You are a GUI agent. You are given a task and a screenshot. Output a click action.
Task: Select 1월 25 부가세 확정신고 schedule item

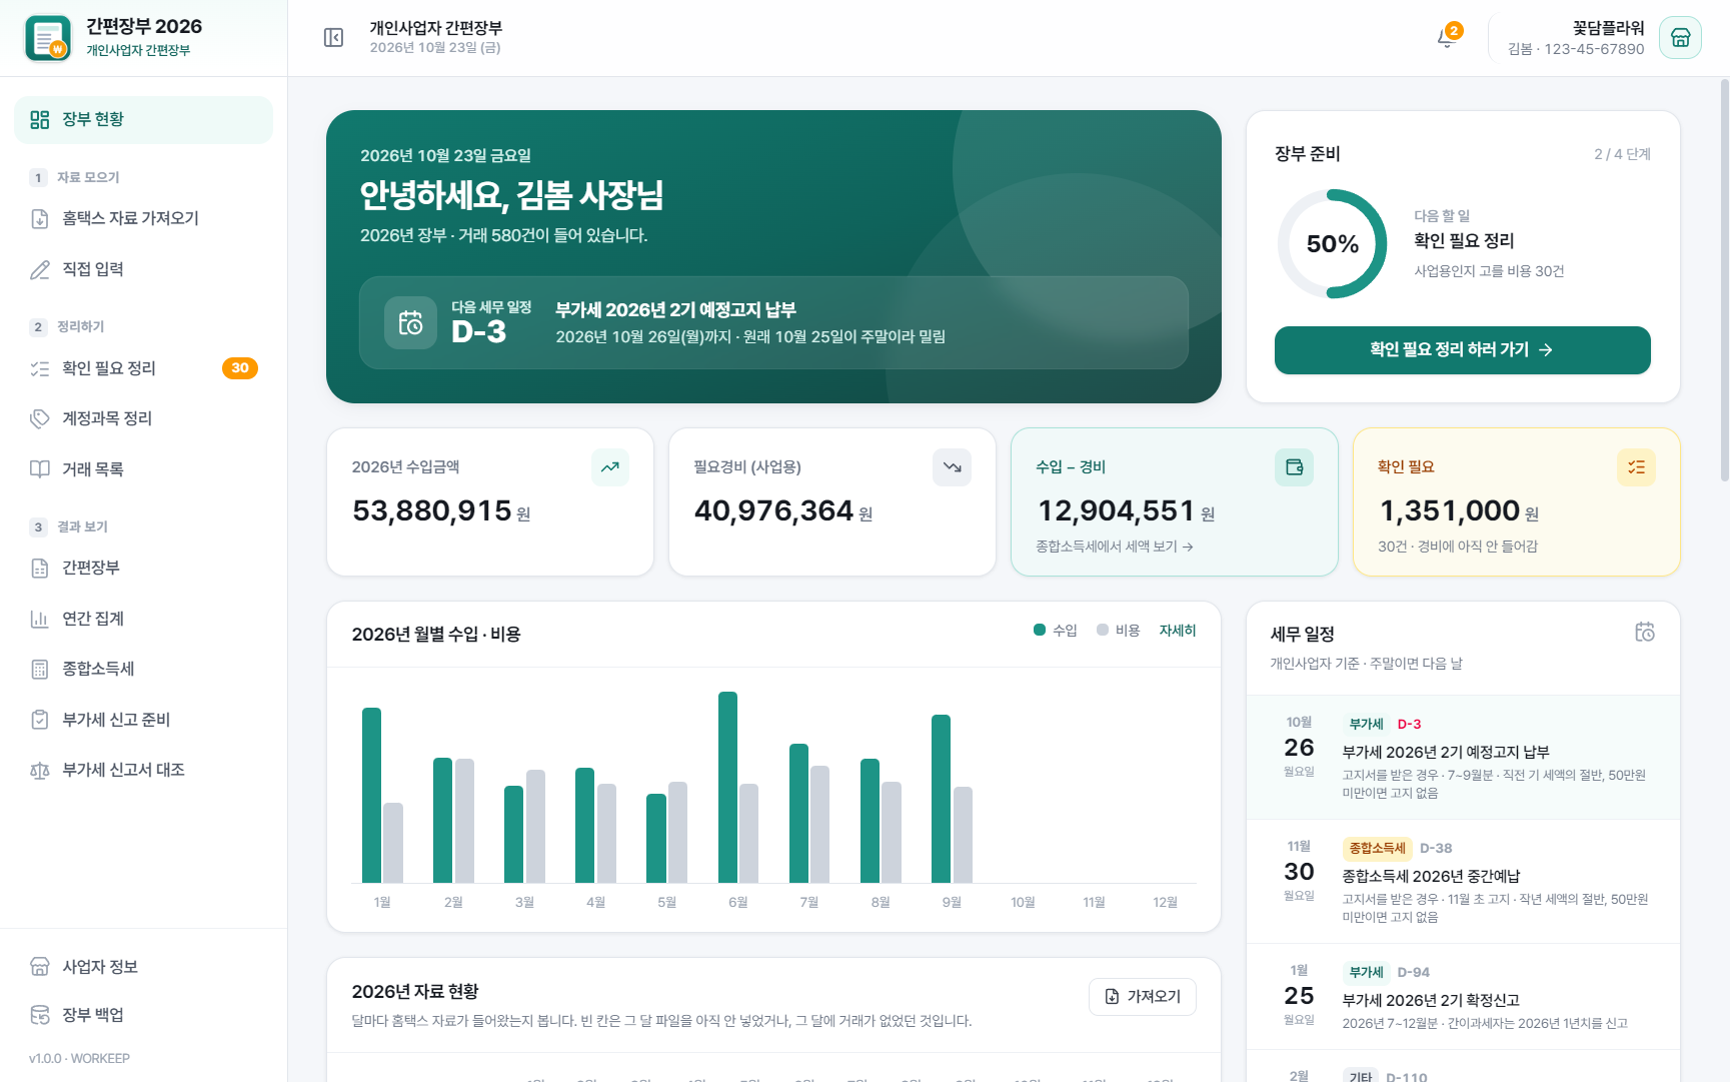1462,997
